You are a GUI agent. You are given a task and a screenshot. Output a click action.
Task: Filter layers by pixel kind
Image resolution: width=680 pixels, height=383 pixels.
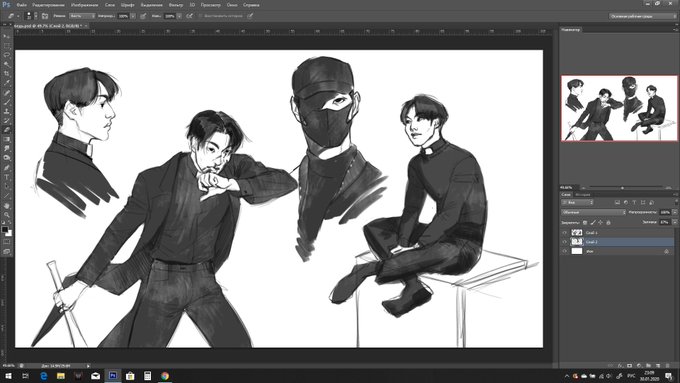pyautogui.click(x=617, y=203)
